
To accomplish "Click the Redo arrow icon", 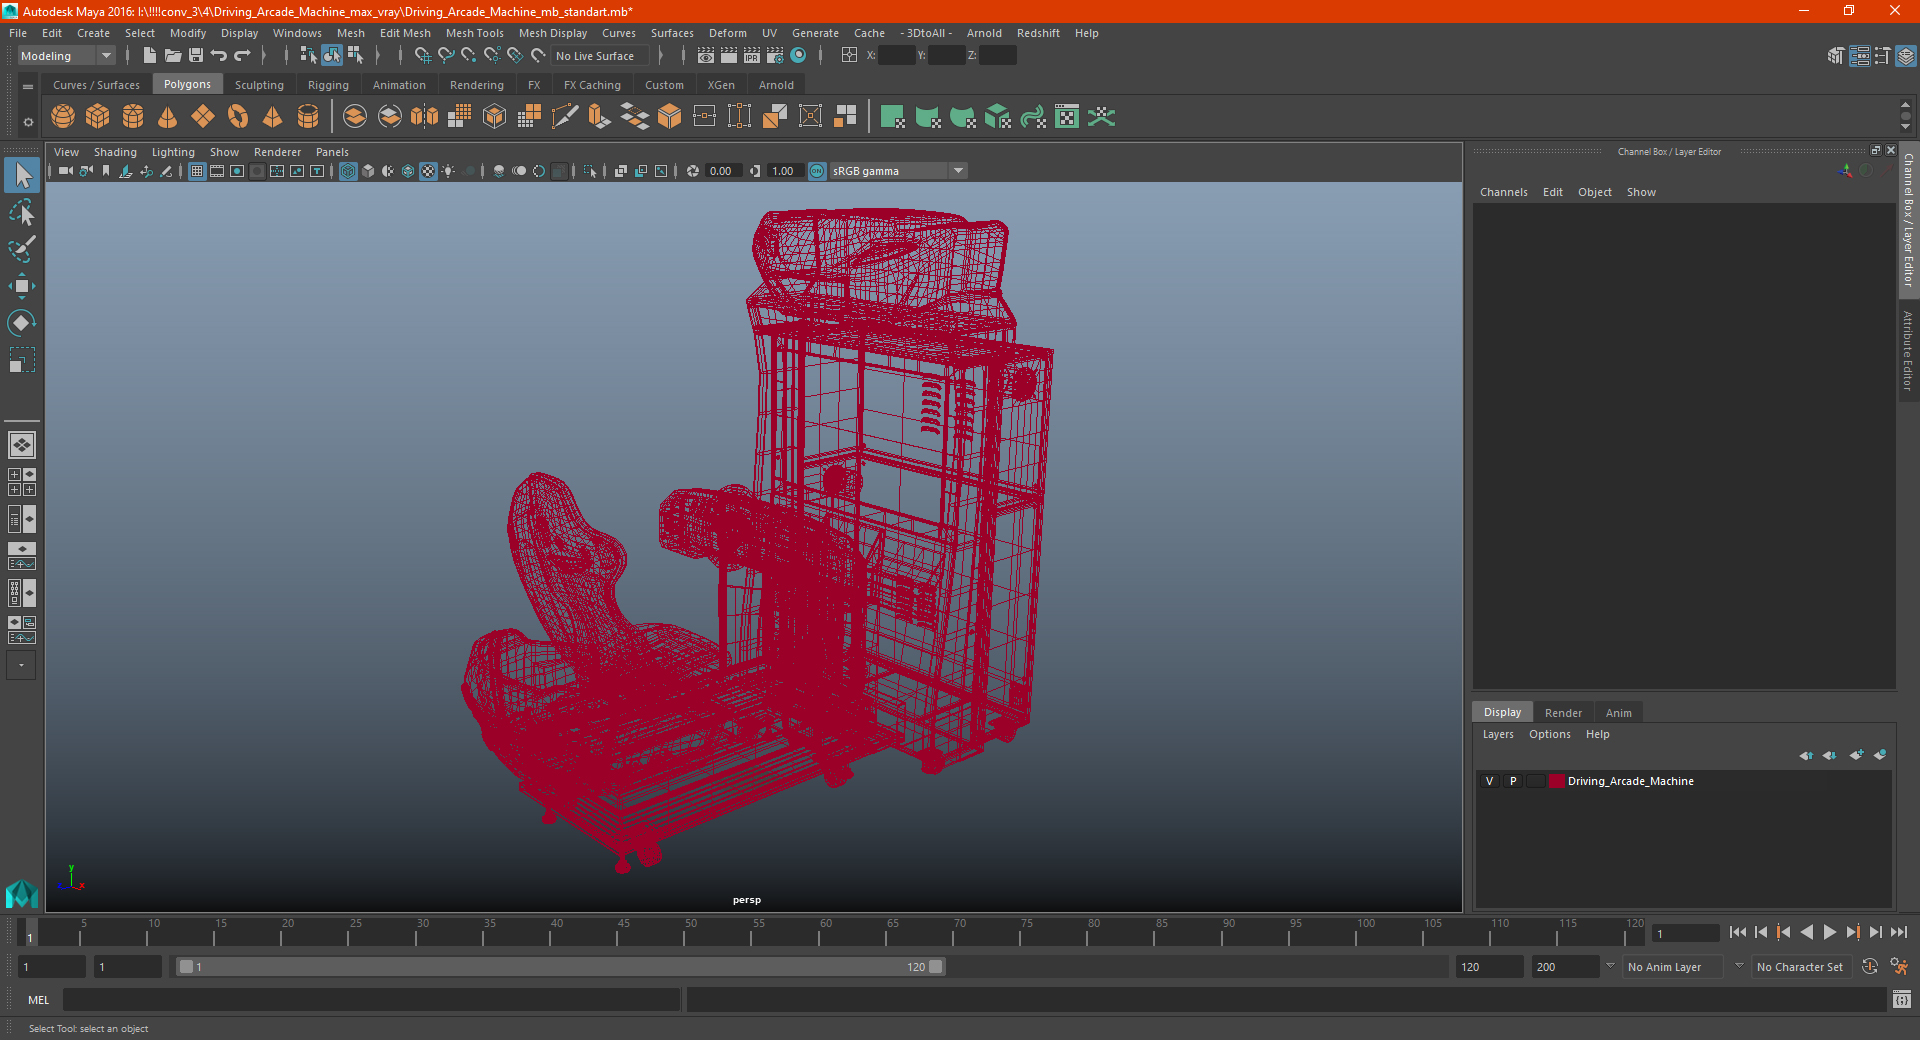I will click(x=243, y=56).
